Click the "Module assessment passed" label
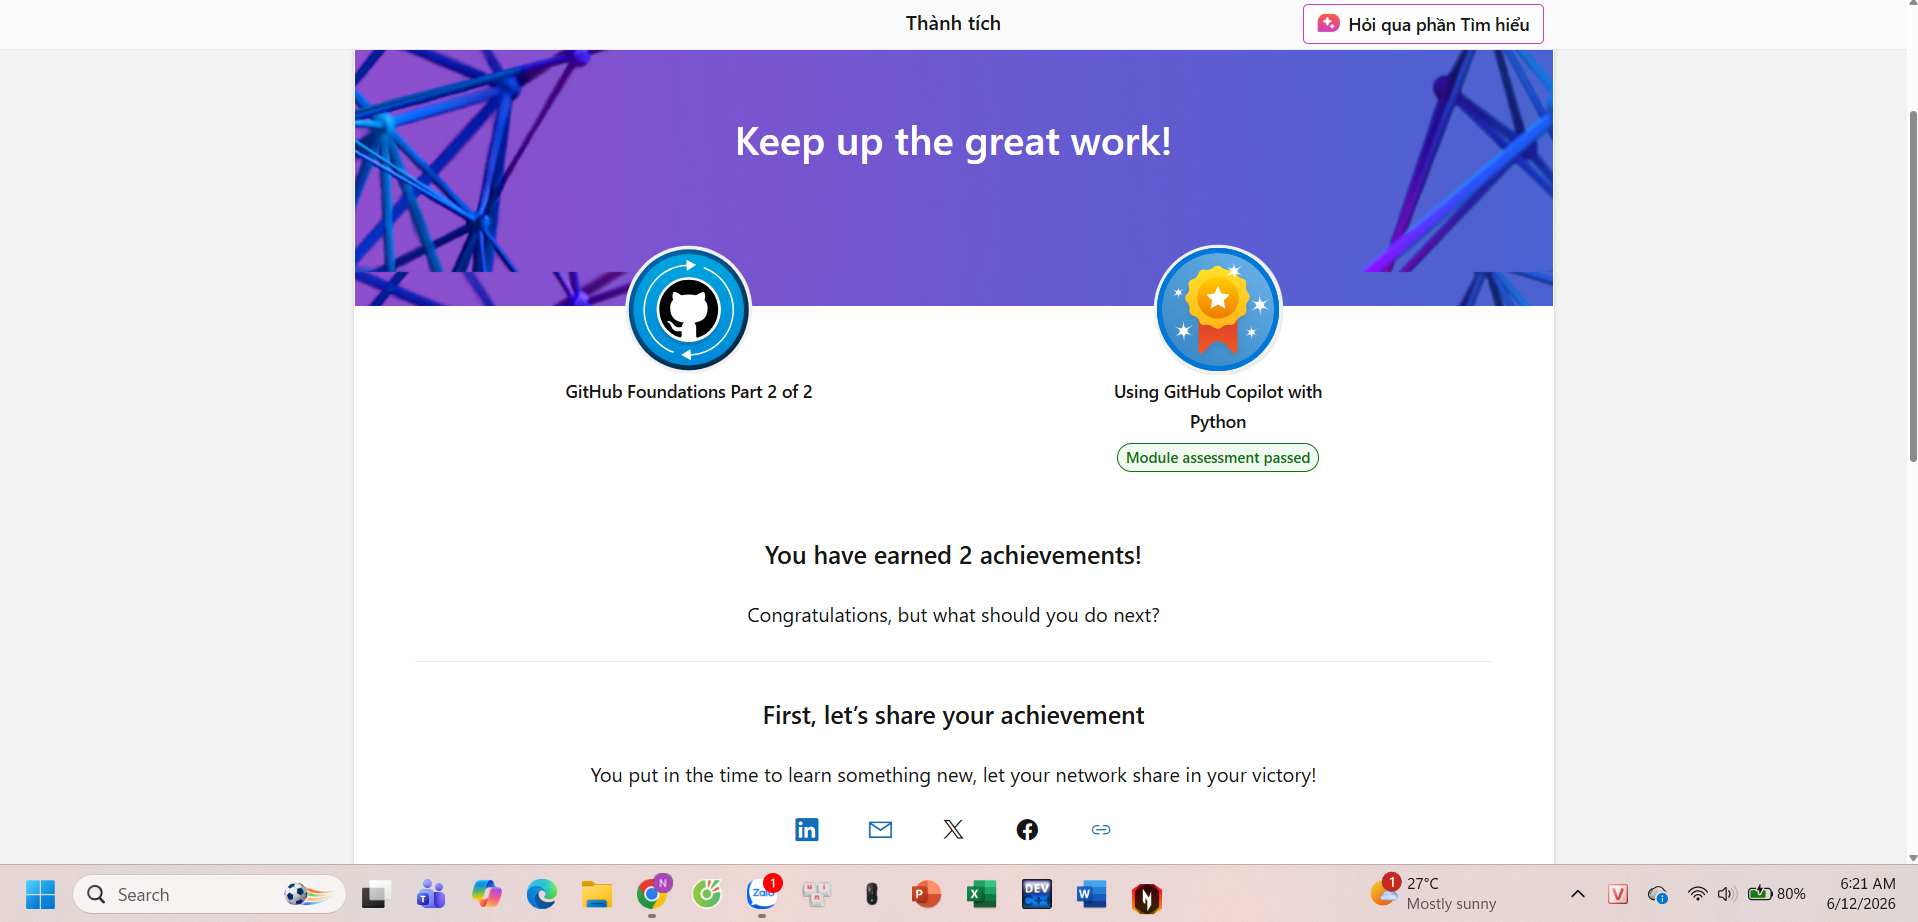The height and width of the screenshot is (922, 1918). 1218,458
